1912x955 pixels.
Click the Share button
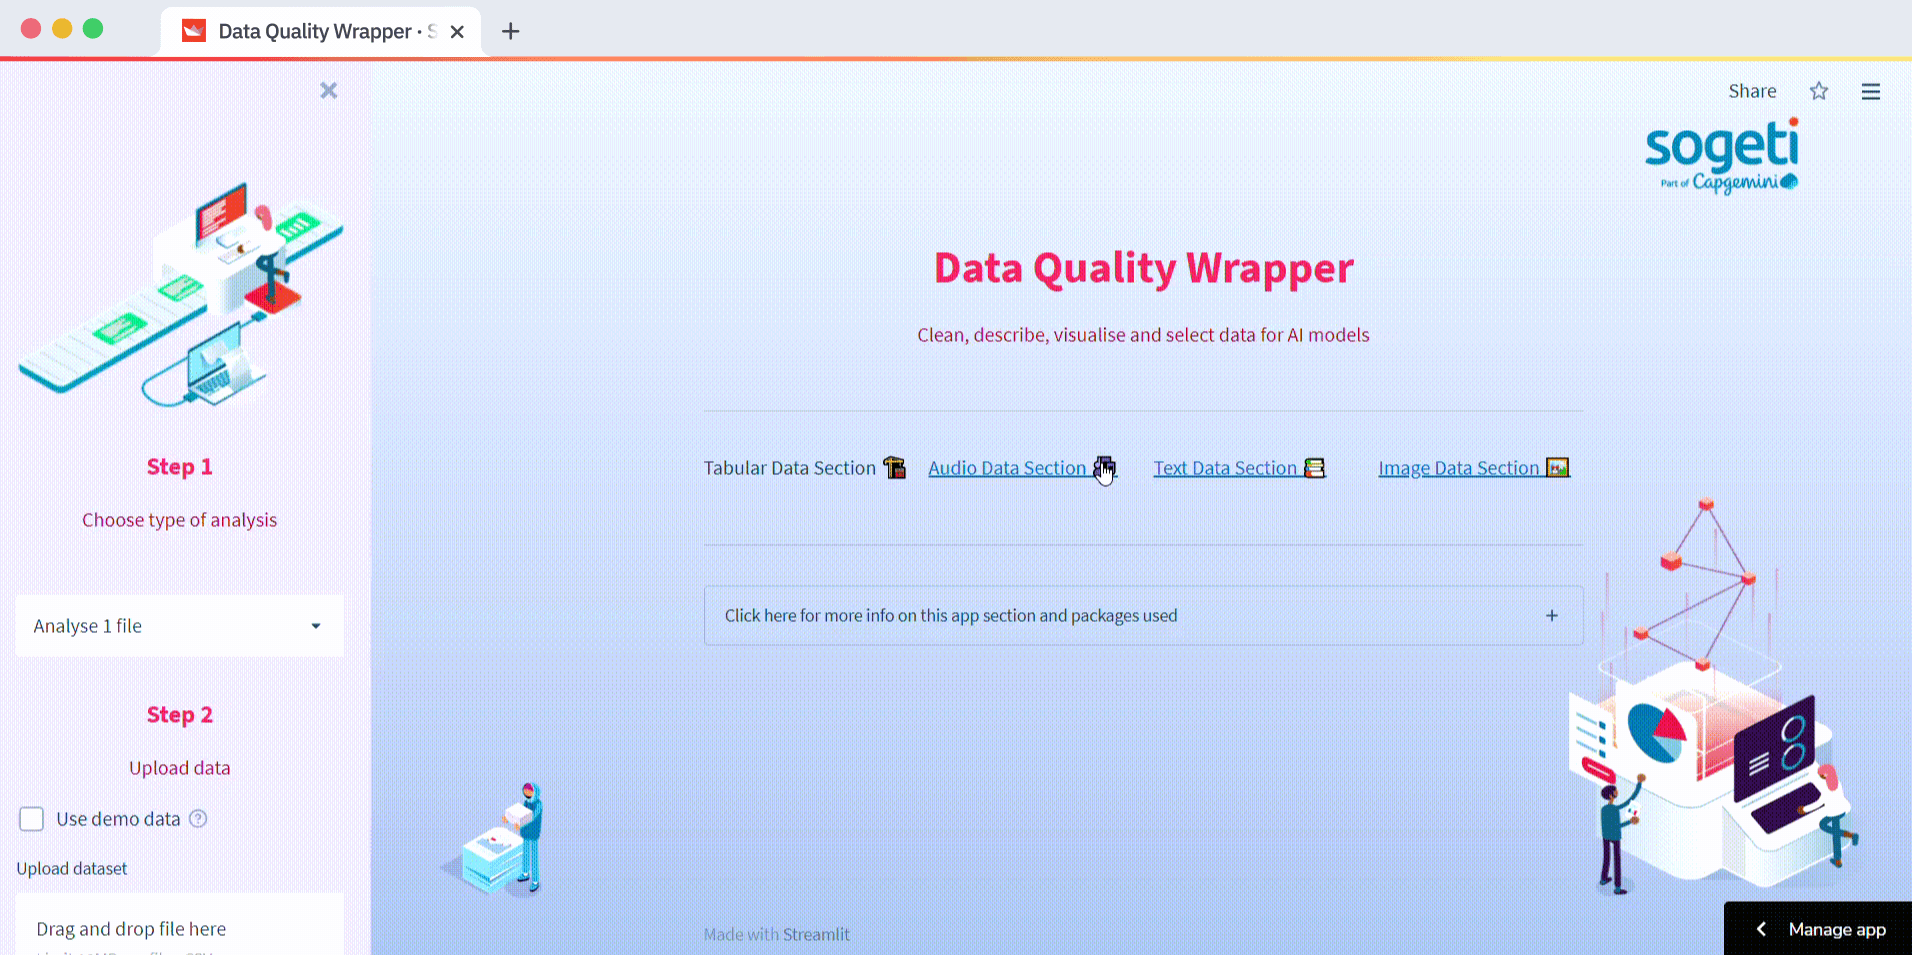(1751, 91)
